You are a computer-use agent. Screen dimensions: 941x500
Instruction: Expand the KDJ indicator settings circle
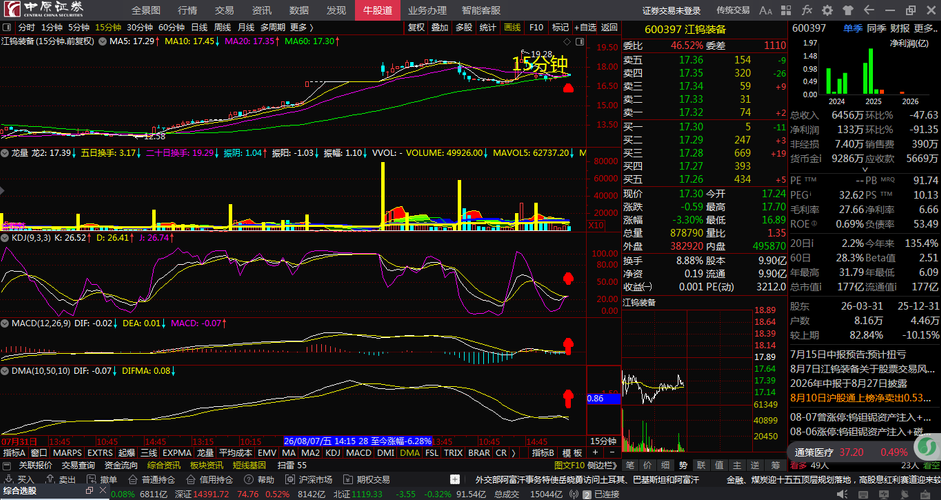click(5, 238)
